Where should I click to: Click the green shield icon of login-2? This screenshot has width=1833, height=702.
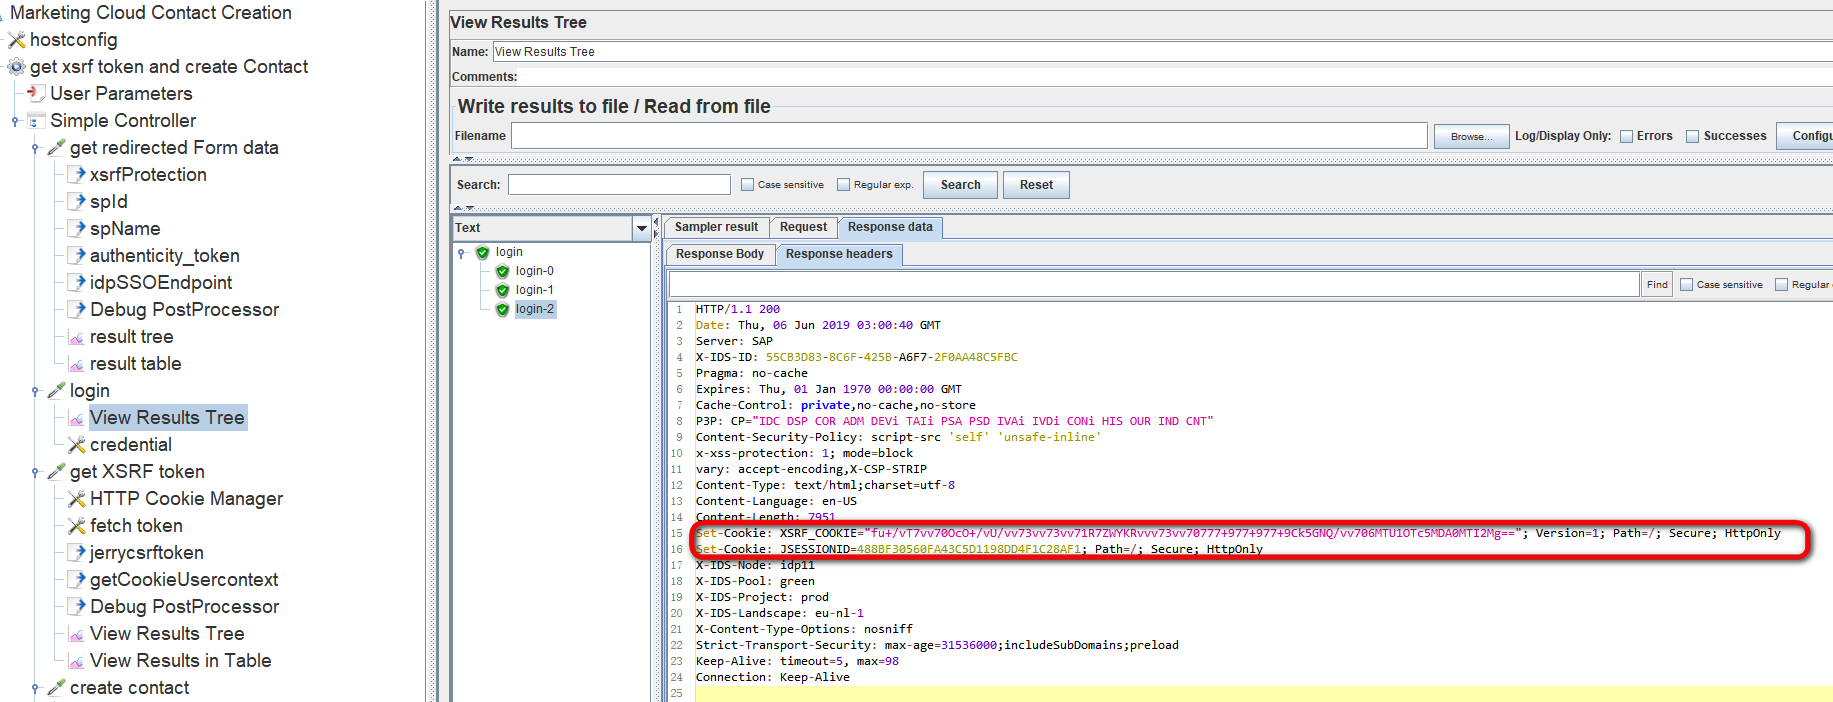pyautogui.click(x=503, y=310)
